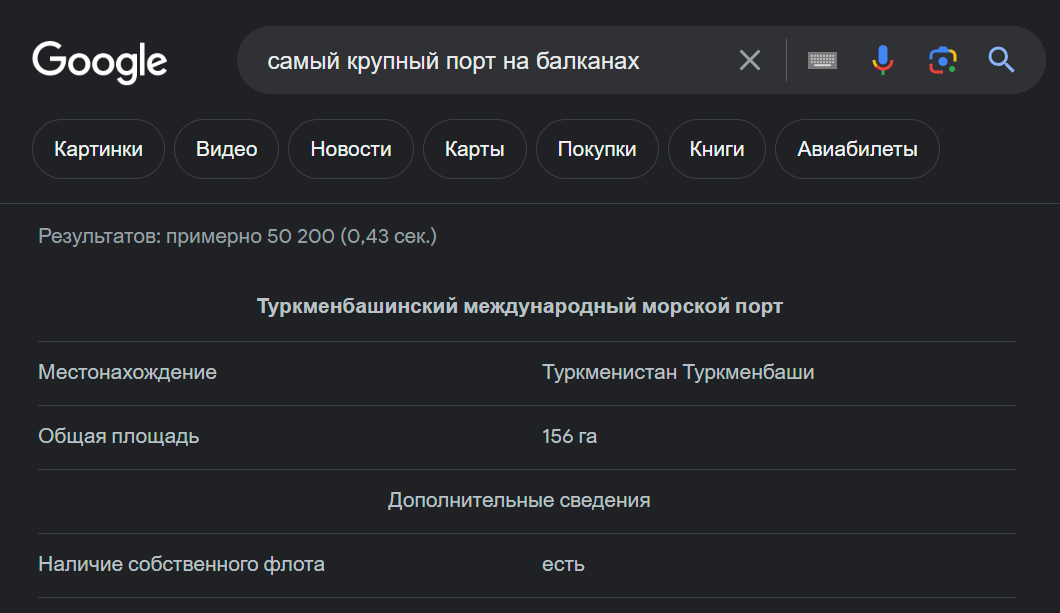Submit search with the magnifier icon

1001,61
